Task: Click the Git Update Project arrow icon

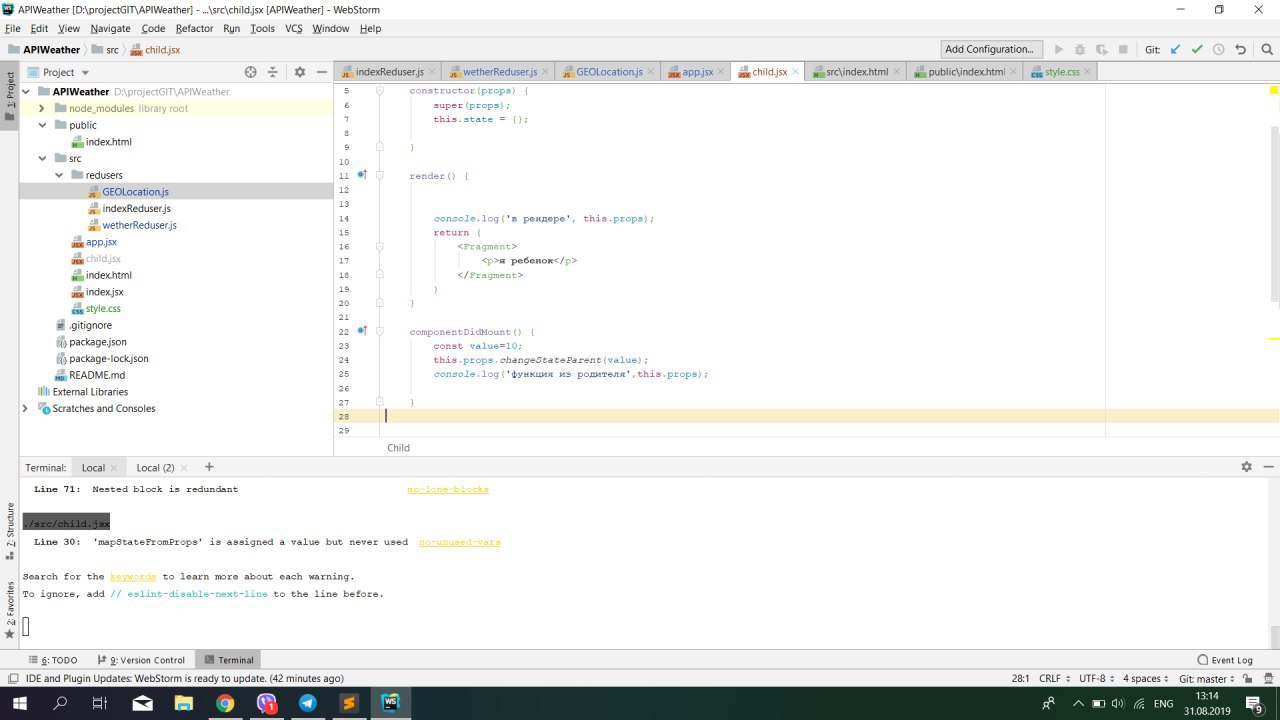Action: (x=1175, y=49)
